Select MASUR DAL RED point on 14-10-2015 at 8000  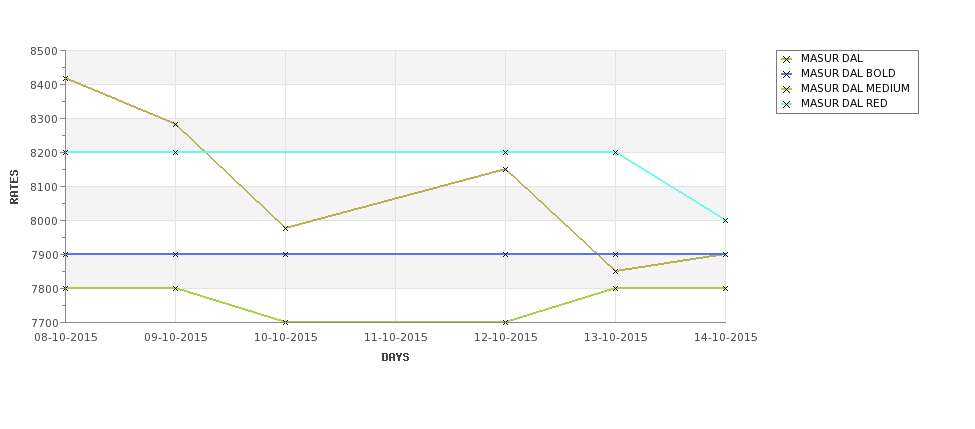[x=725, y=220]
